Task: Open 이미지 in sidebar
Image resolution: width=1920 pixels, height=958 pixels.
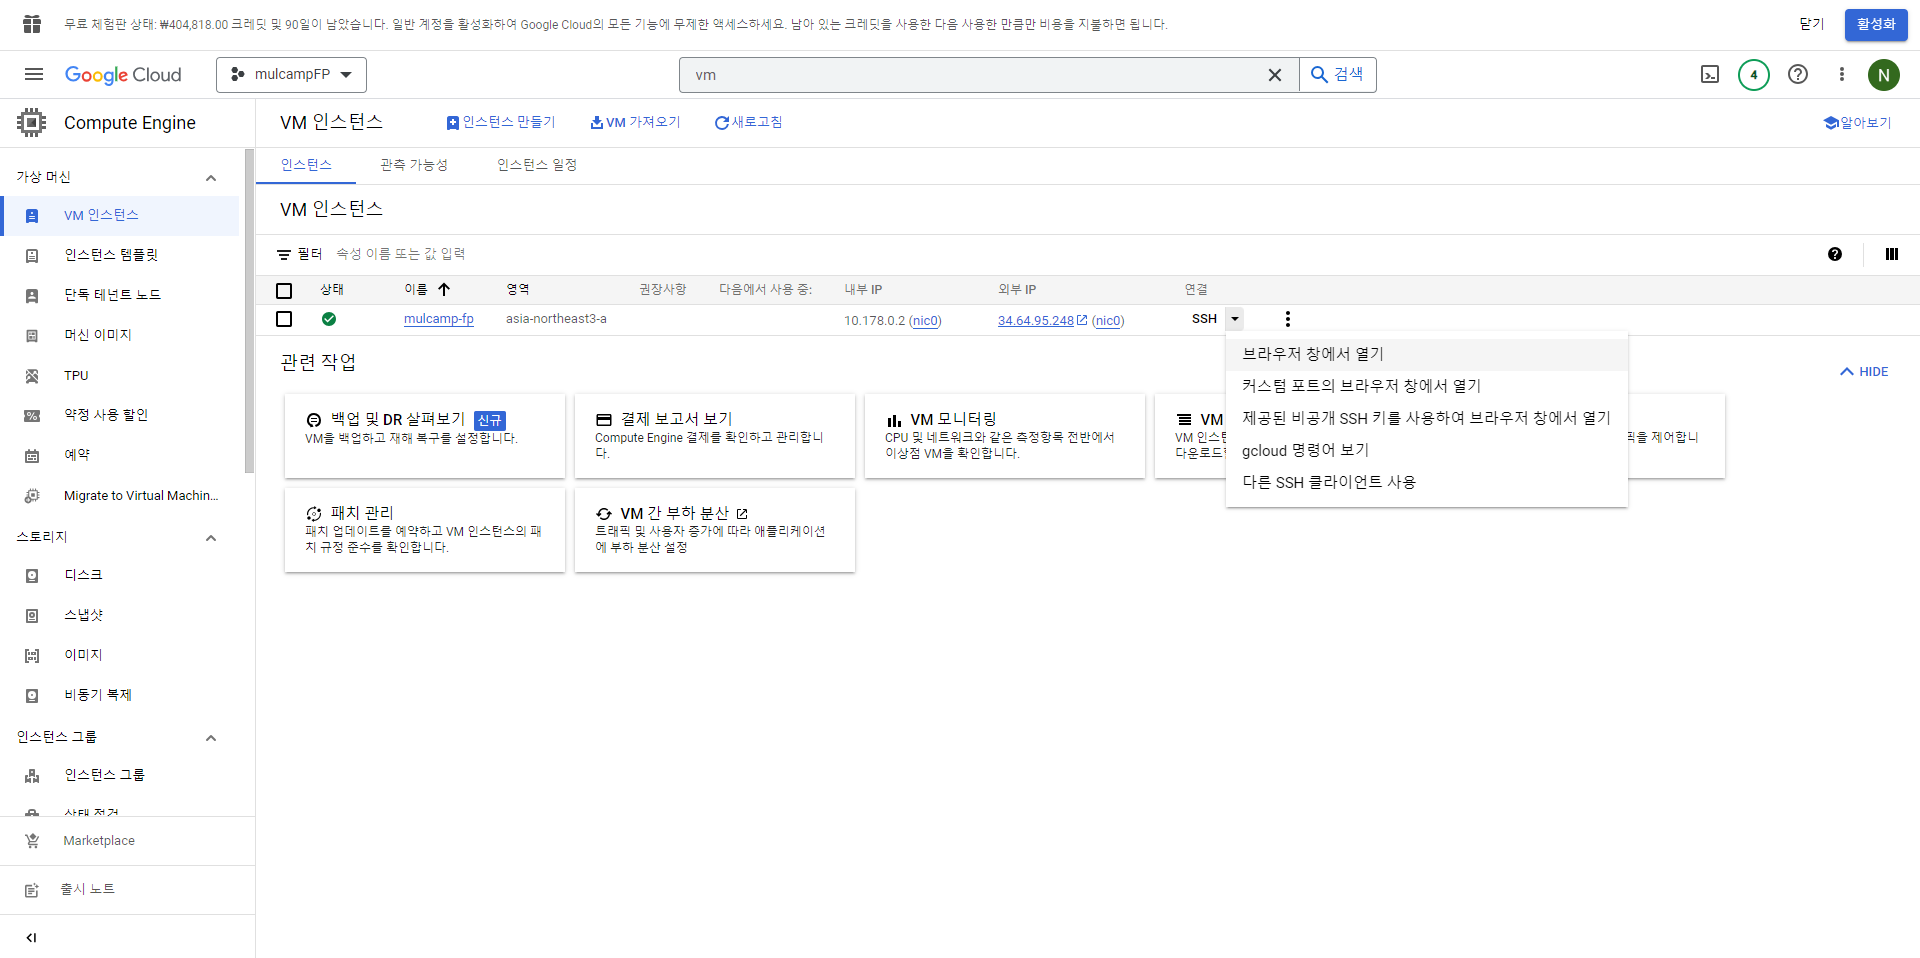Action: point(120,655)
